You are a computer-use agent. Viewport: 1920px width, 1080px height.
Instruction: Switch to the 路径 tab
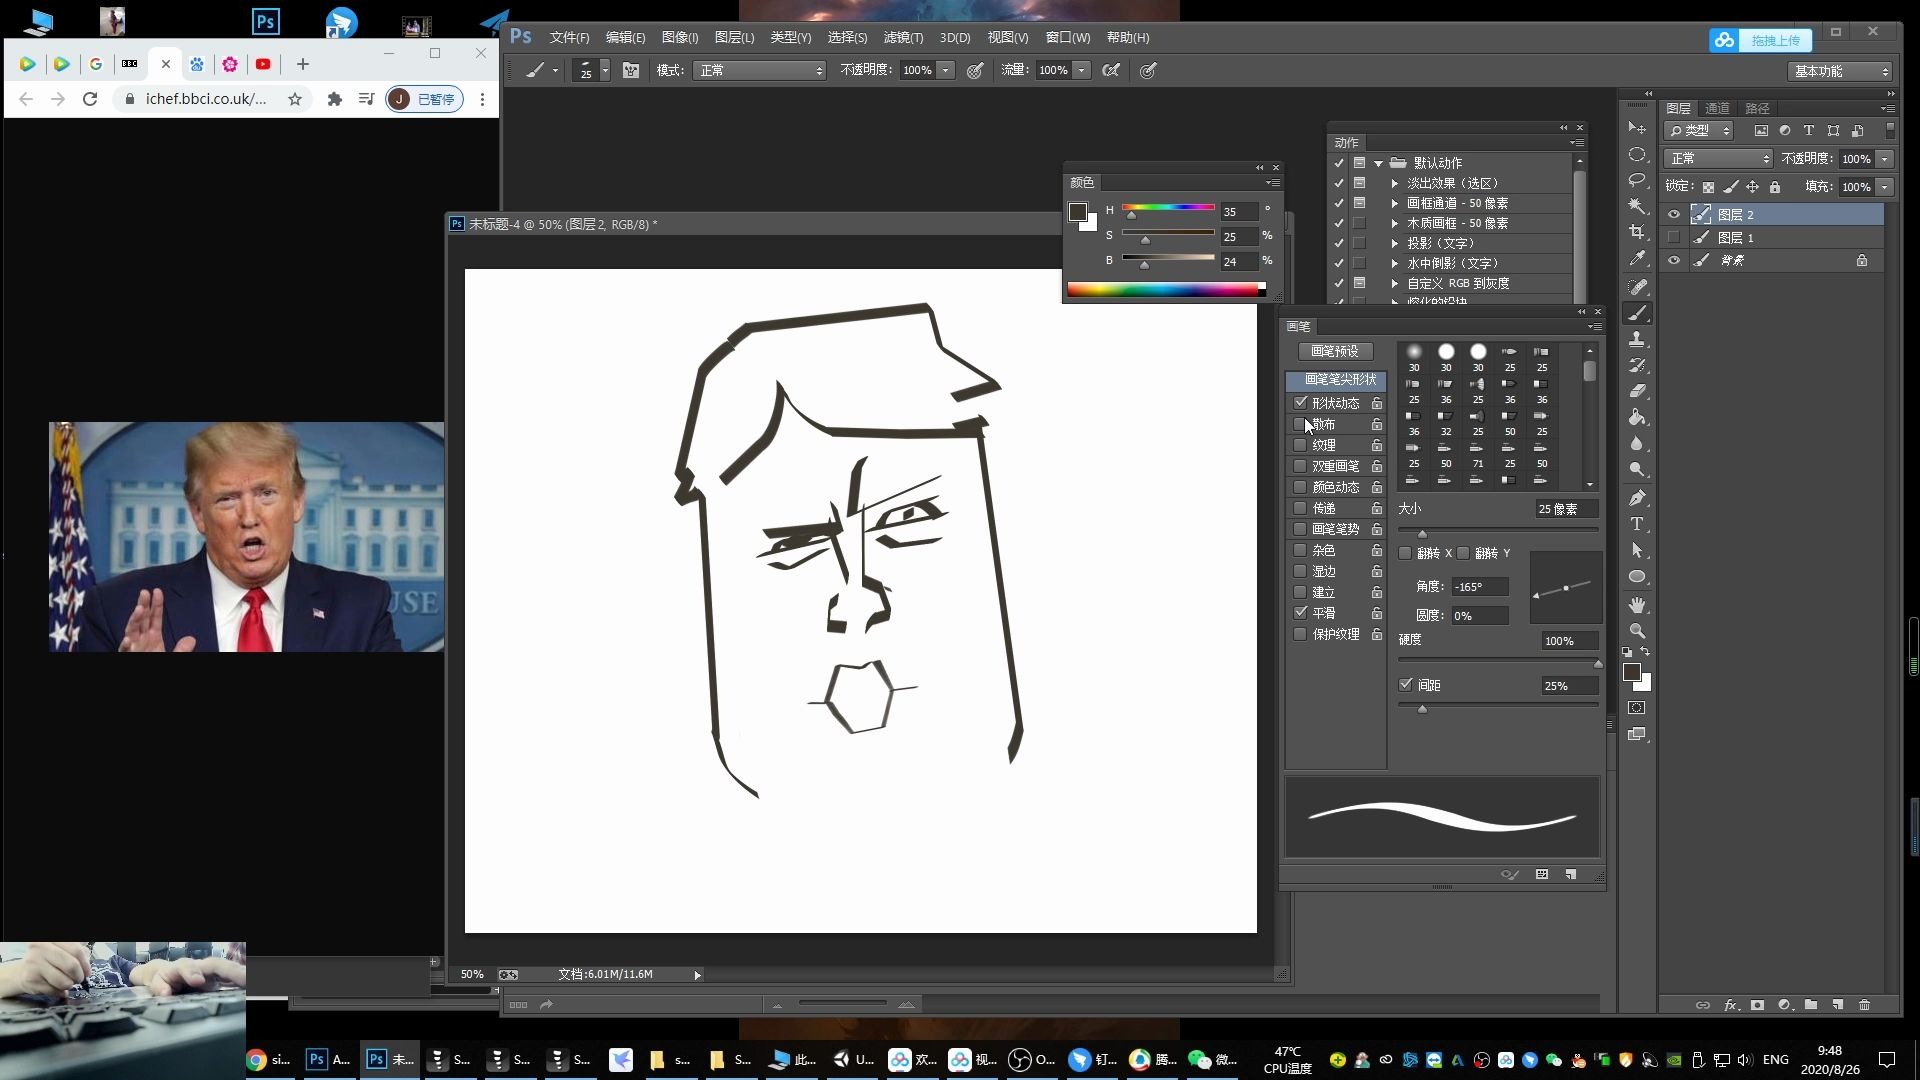(x=1757, y=108)
